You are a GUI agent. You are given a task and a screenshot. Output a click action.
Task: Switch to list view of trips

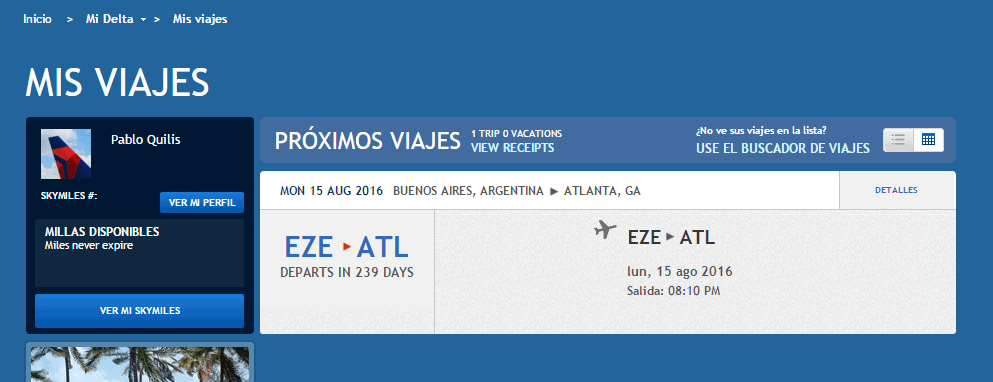point(898,140)
